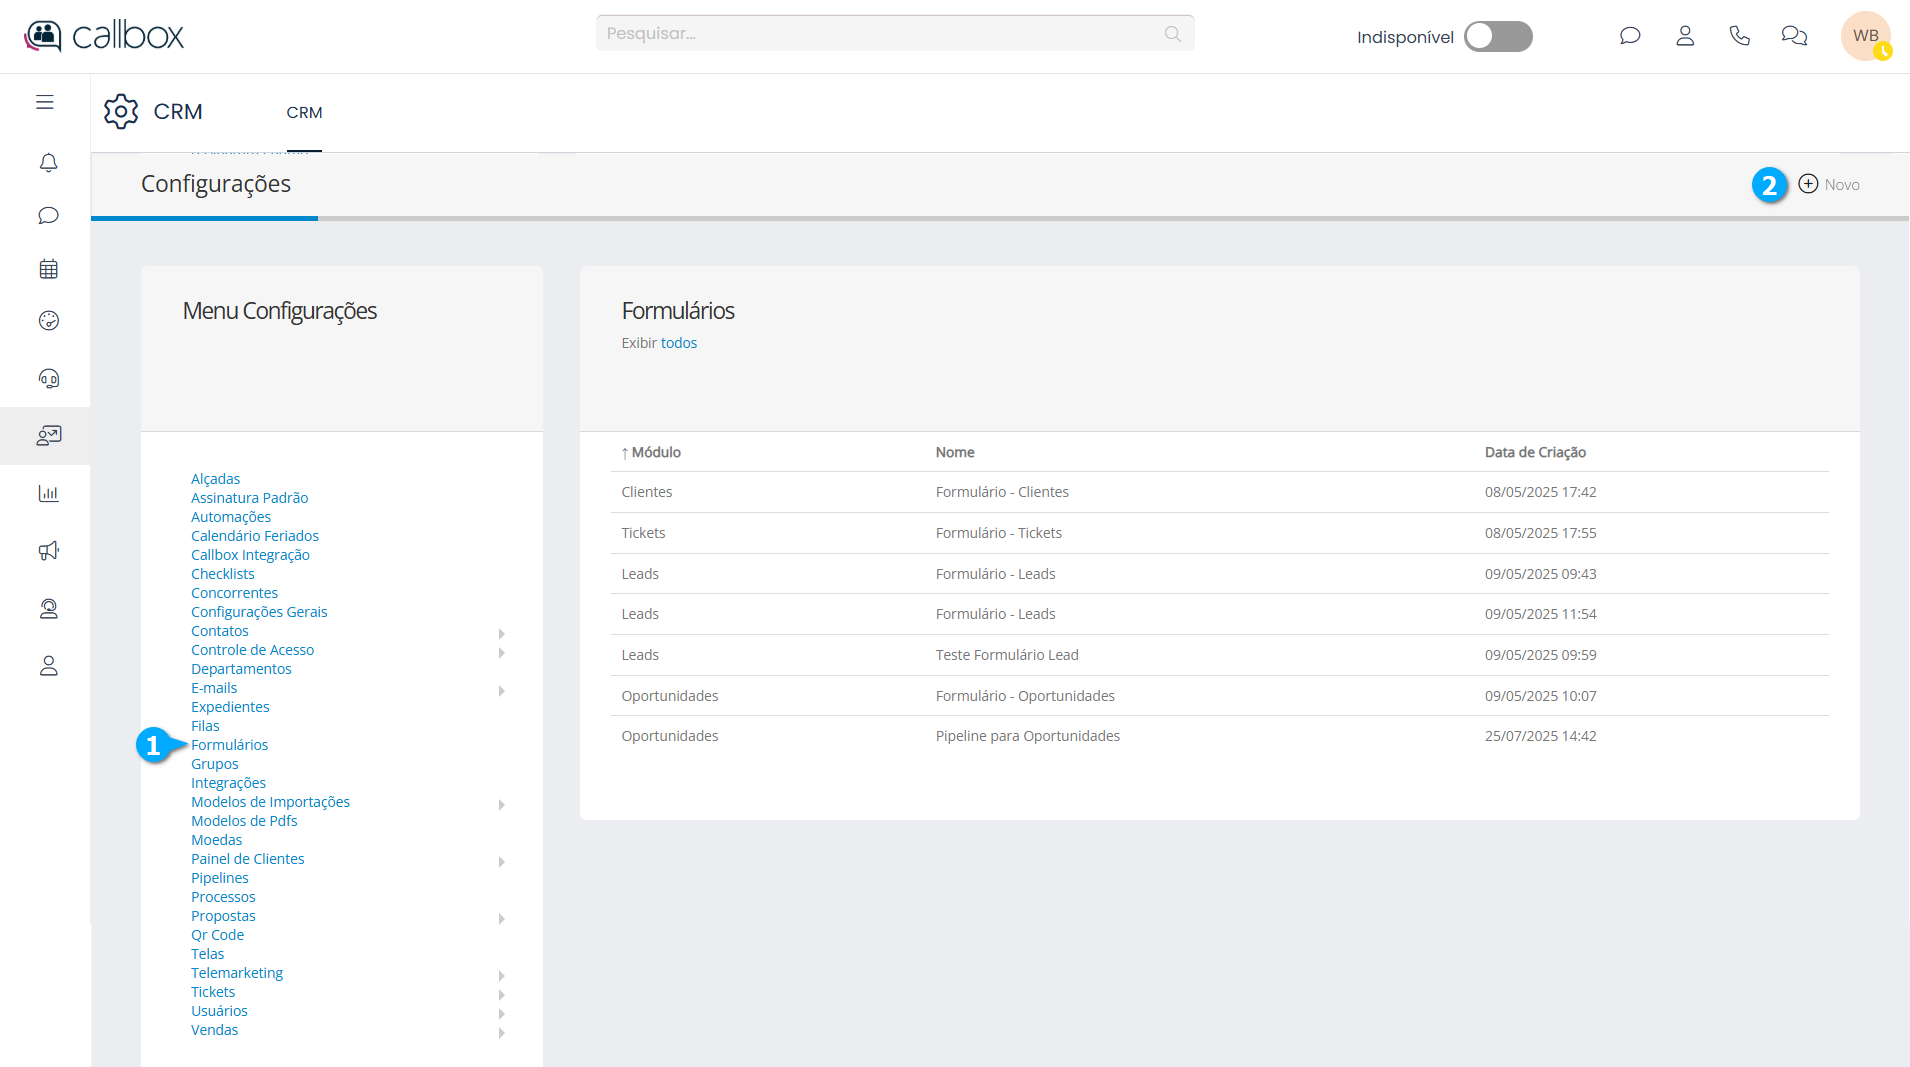The height and width of the screenshot is (1067, 1910).
Task: Select the CRM tab
Action: click(x=304, y=113)
